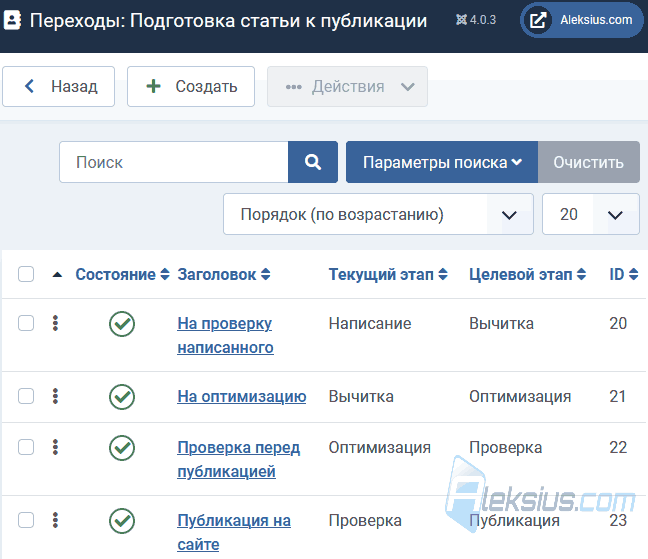
Task: Click into the Поиск search field
Action: [174, 162]
